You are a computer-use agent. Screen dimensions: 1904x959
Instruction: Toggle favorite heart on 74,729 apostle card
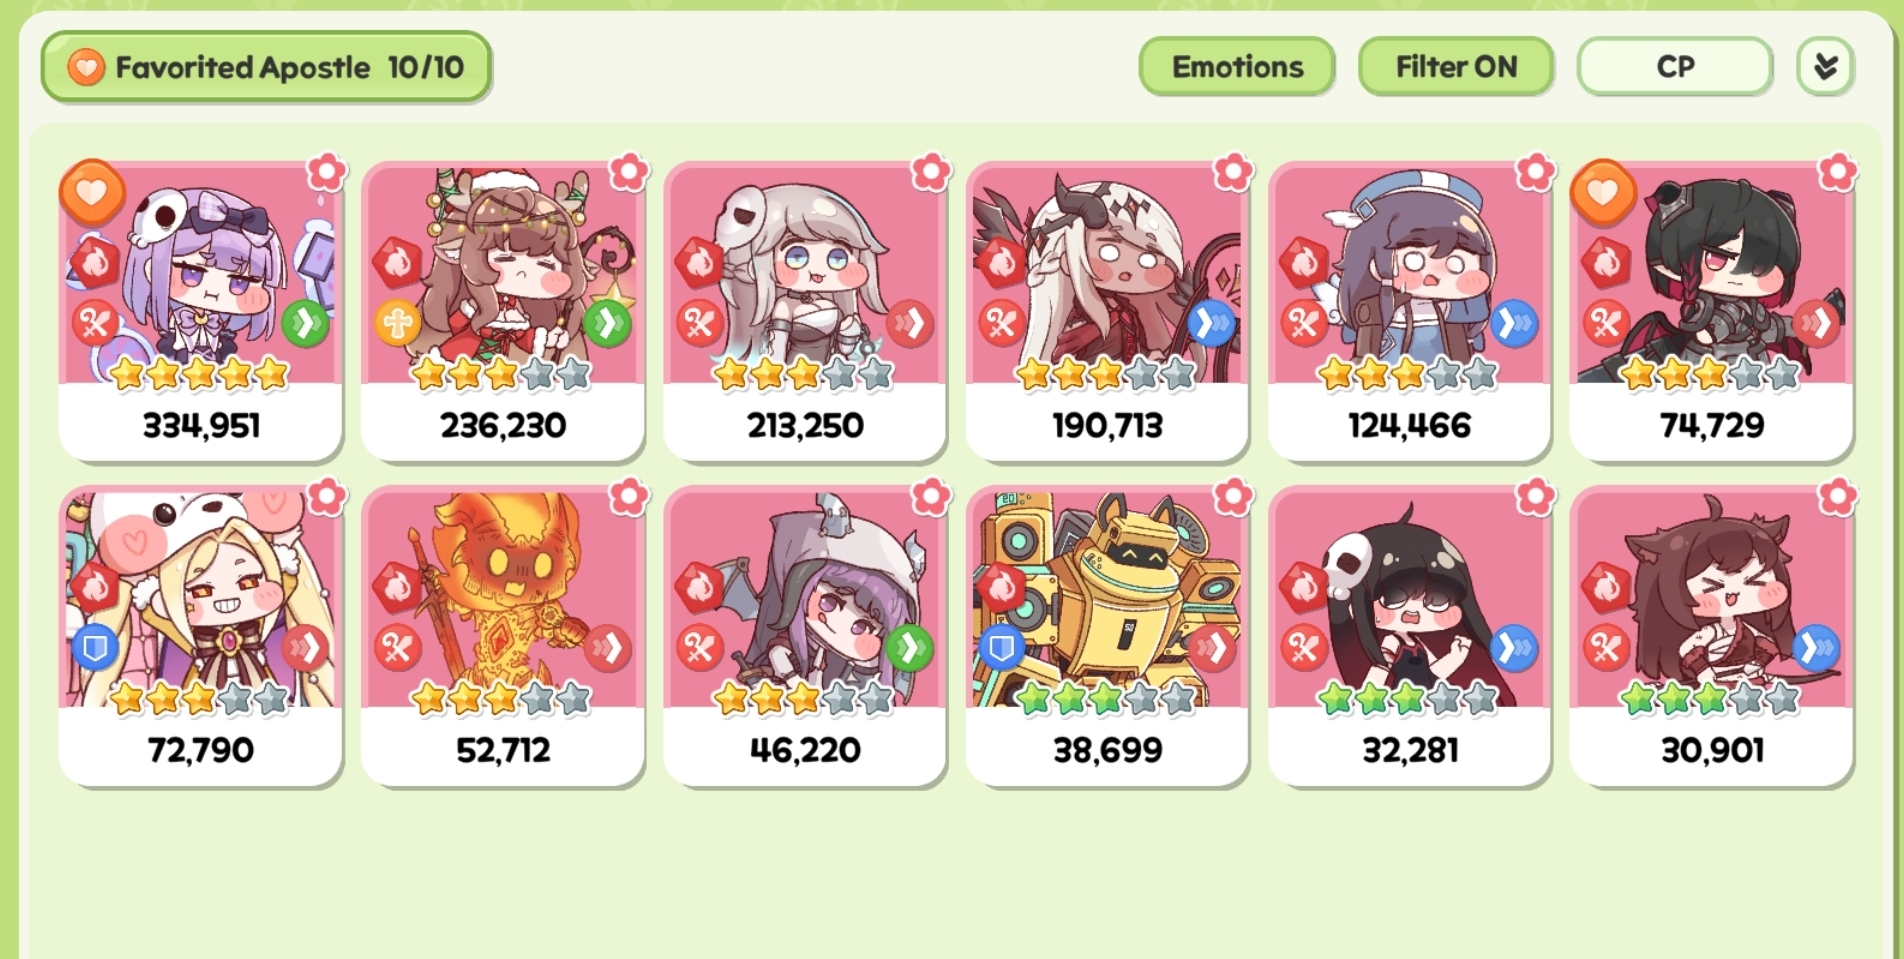pos(1603,192)
